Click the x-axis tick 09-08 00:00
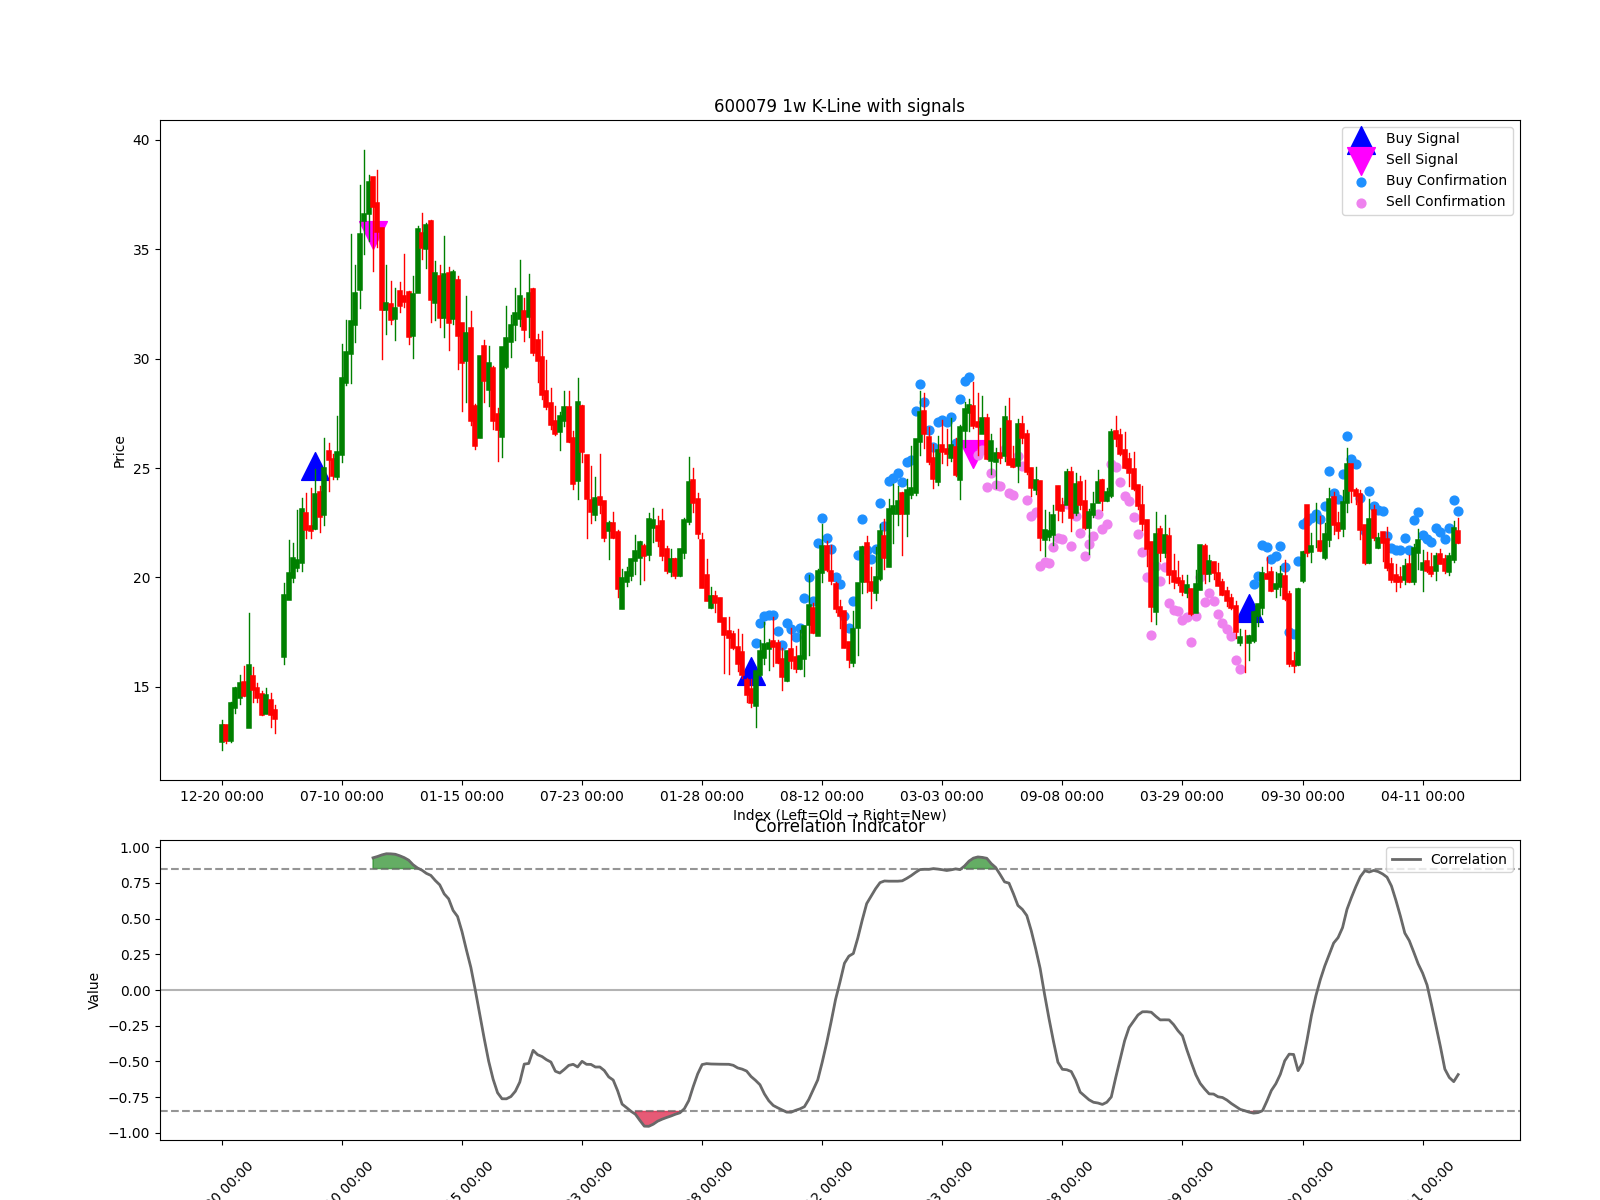The height and width of the screenshot is (1200, 1600). pyautogui.click(x=1062, y=797)
